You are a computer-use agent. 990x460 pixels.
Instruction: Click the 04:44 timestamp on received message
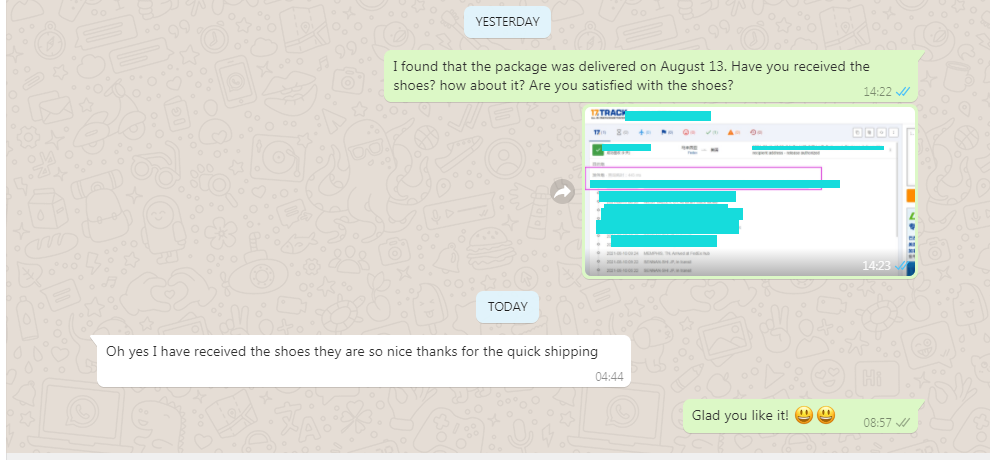tap(609, 377)
